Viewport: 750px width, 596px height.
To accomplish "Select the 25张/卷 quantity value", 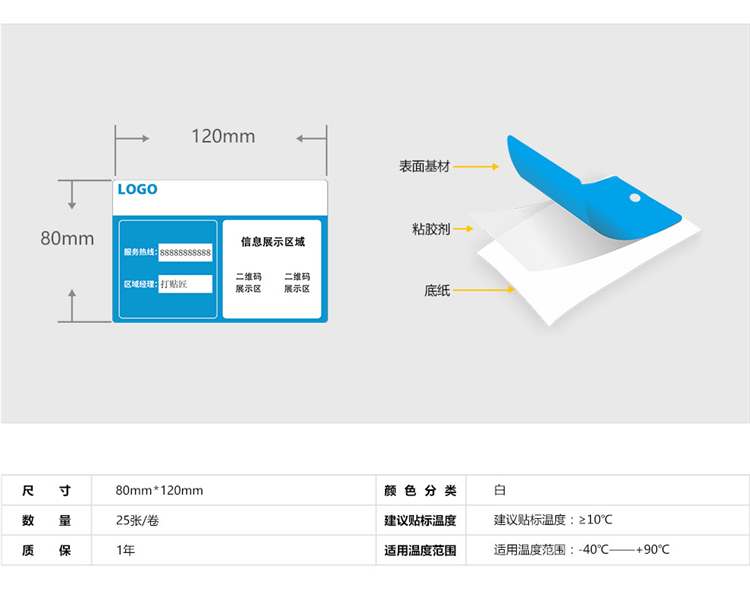I will [137, 520].
